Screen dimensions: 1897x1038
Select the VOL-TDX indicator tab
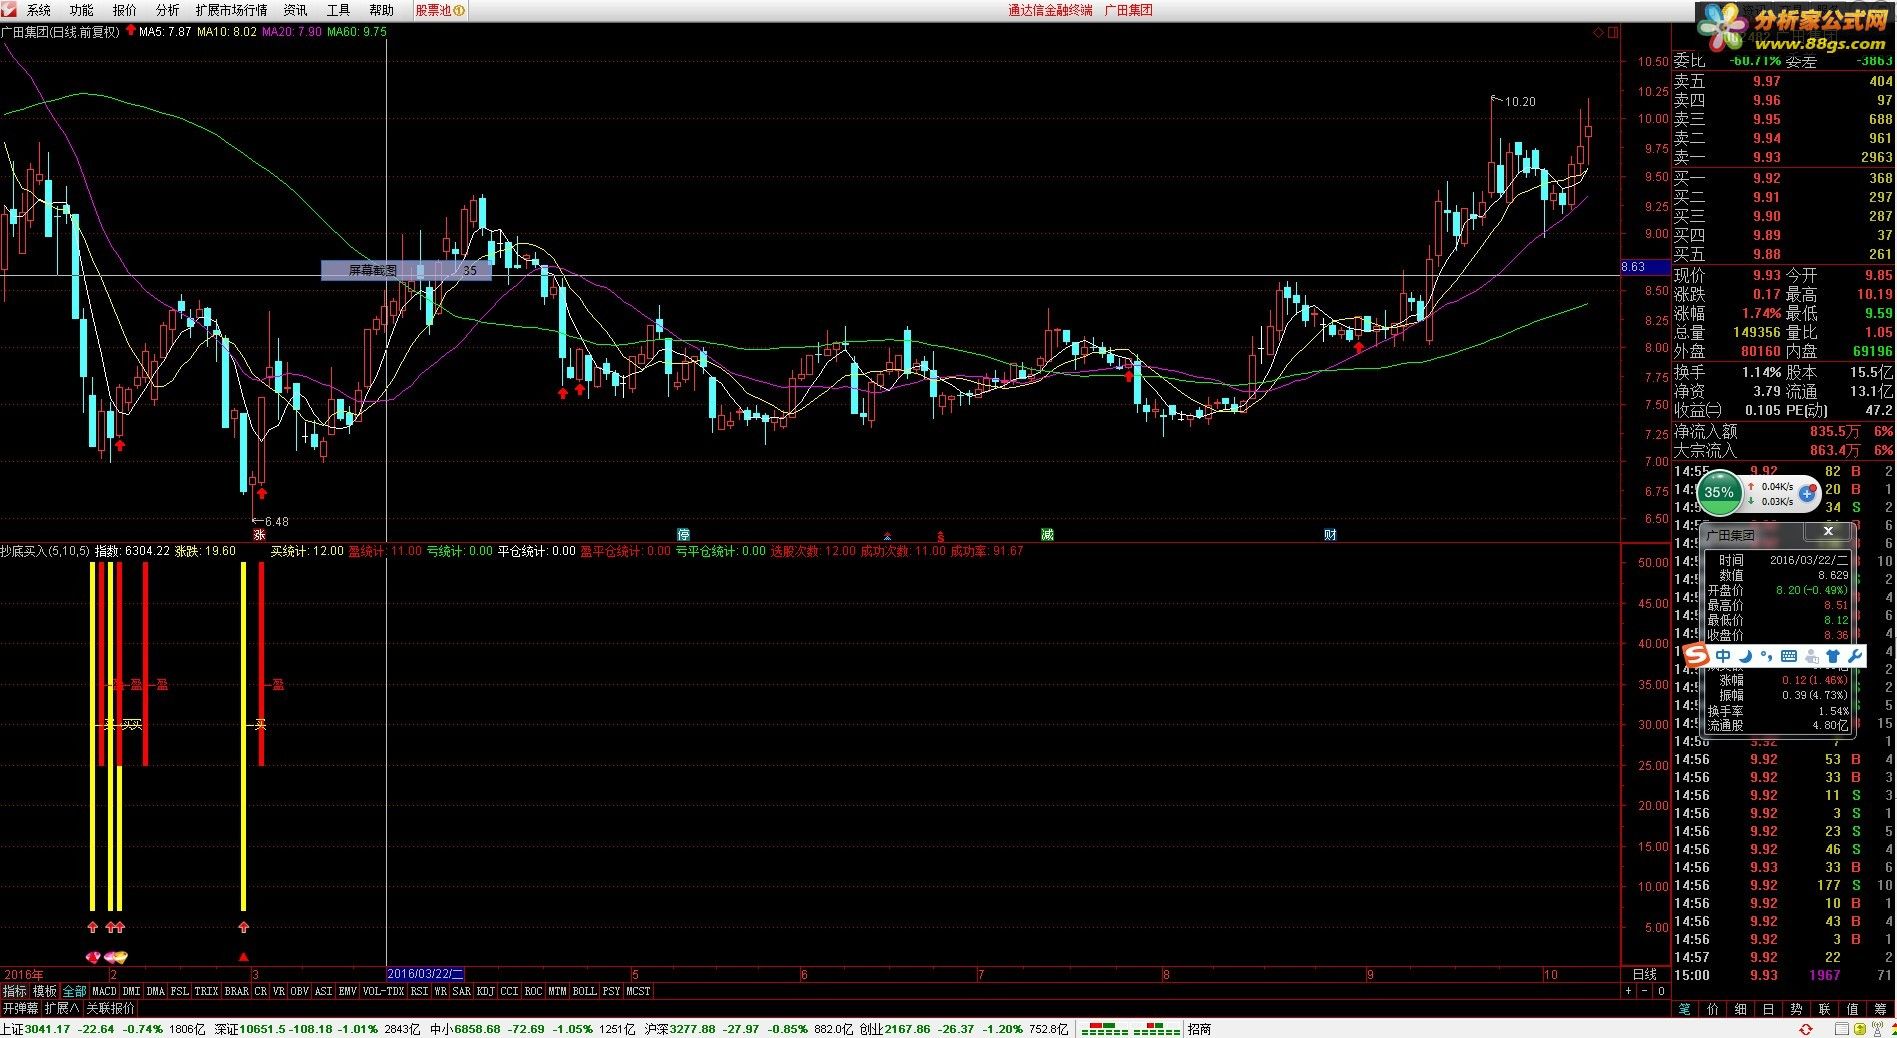pos(383,991)
